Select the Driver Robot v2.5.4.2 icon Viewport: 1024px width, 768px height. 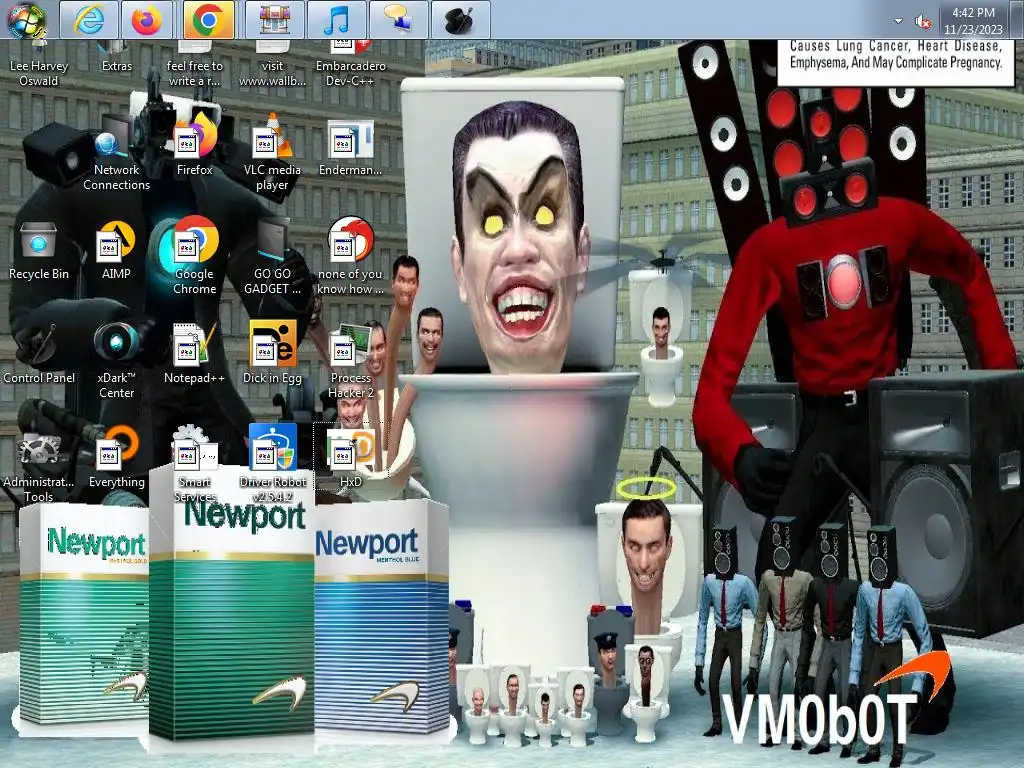pyautogui.click(x=272, y=465)
